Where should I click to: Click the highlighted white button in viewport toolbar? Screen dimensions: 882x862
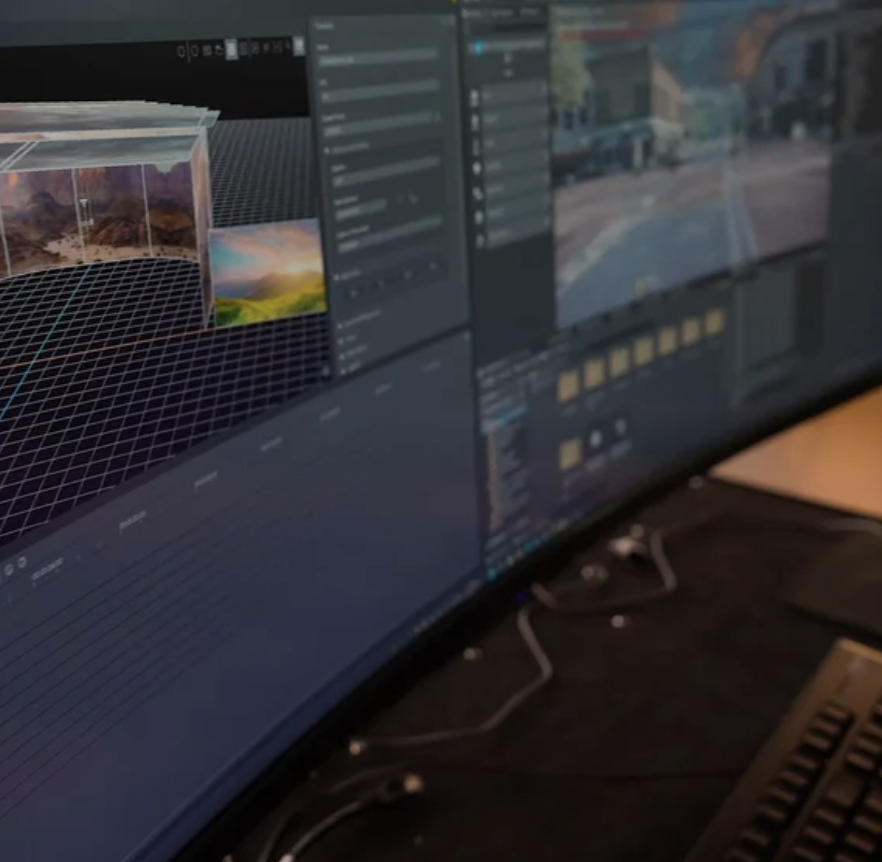coord(231,50)
